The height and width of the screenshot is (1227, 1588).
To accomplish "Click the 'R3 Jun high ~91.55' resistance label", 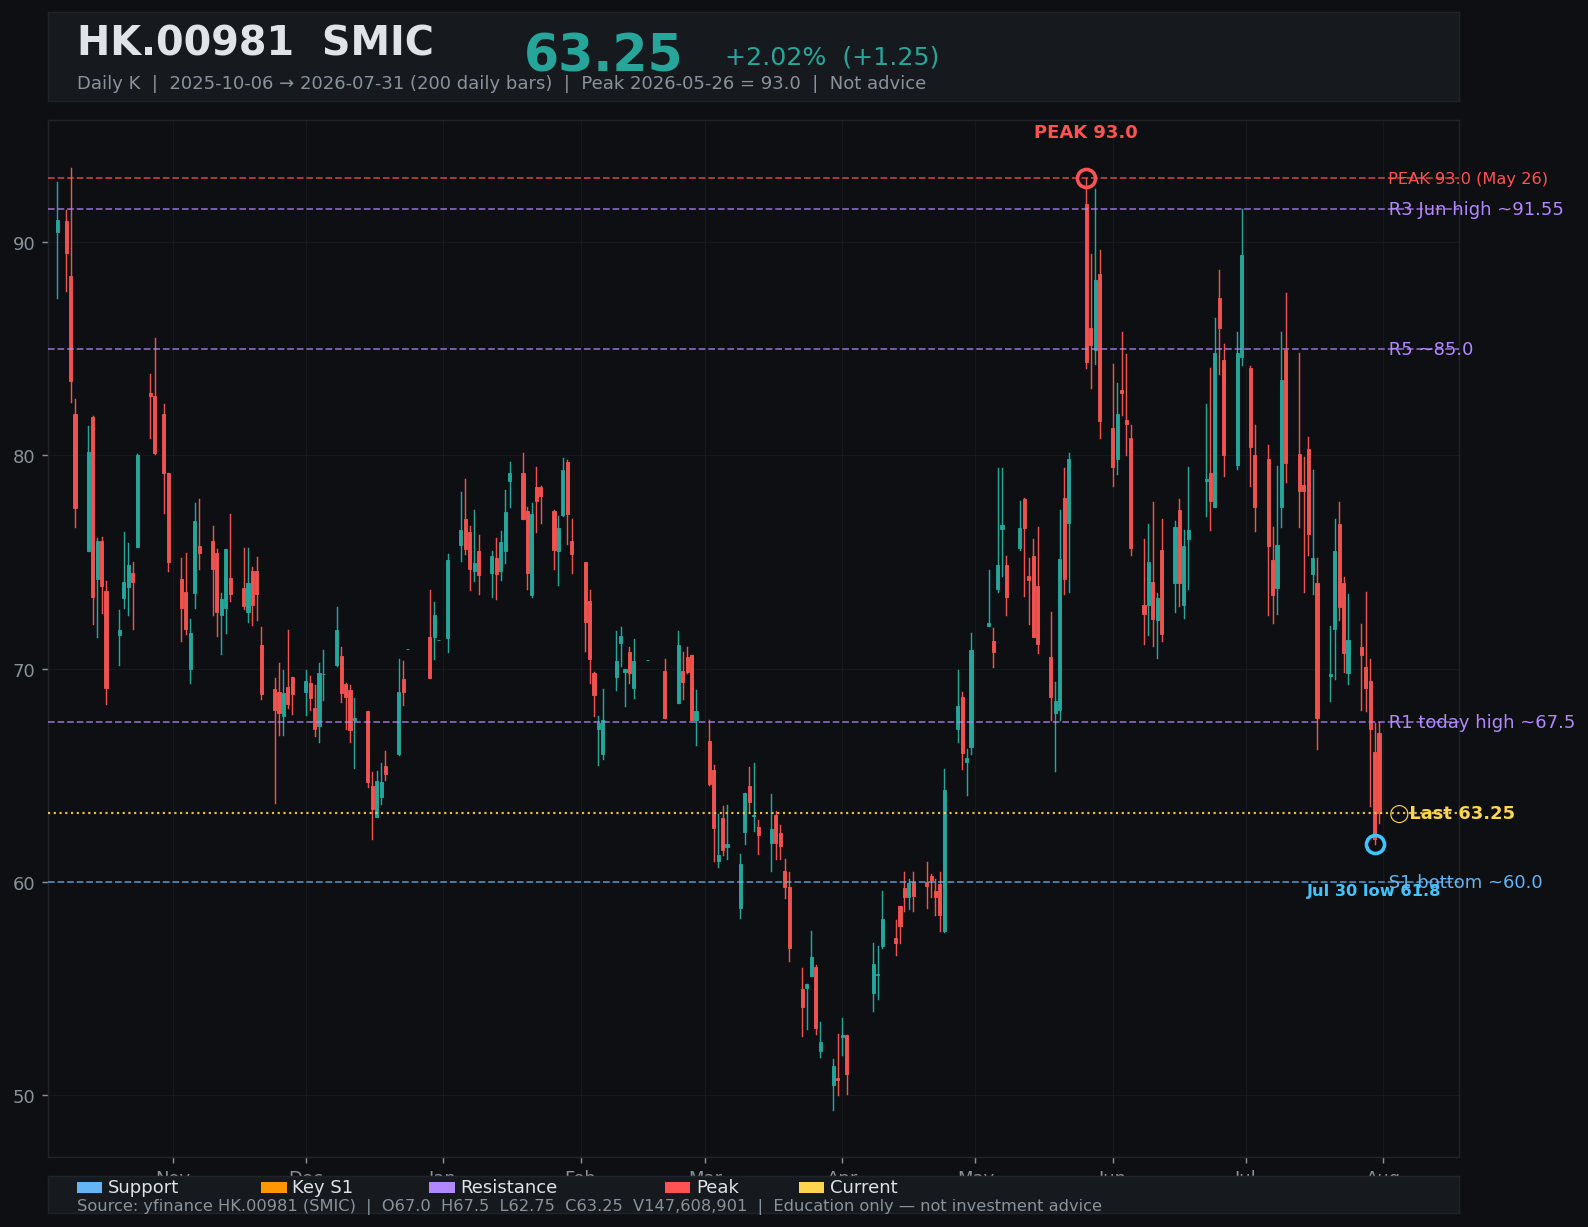I will (x=1476, y=209).
